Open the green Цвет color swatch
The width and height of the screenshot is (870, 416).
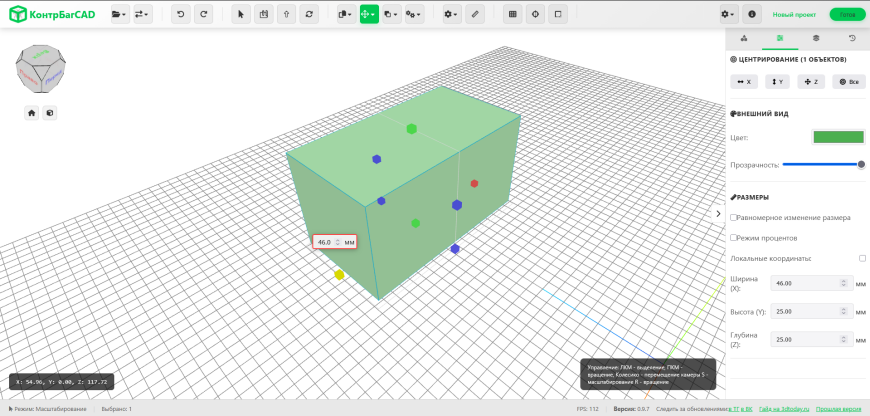click(x=838, y=137)
